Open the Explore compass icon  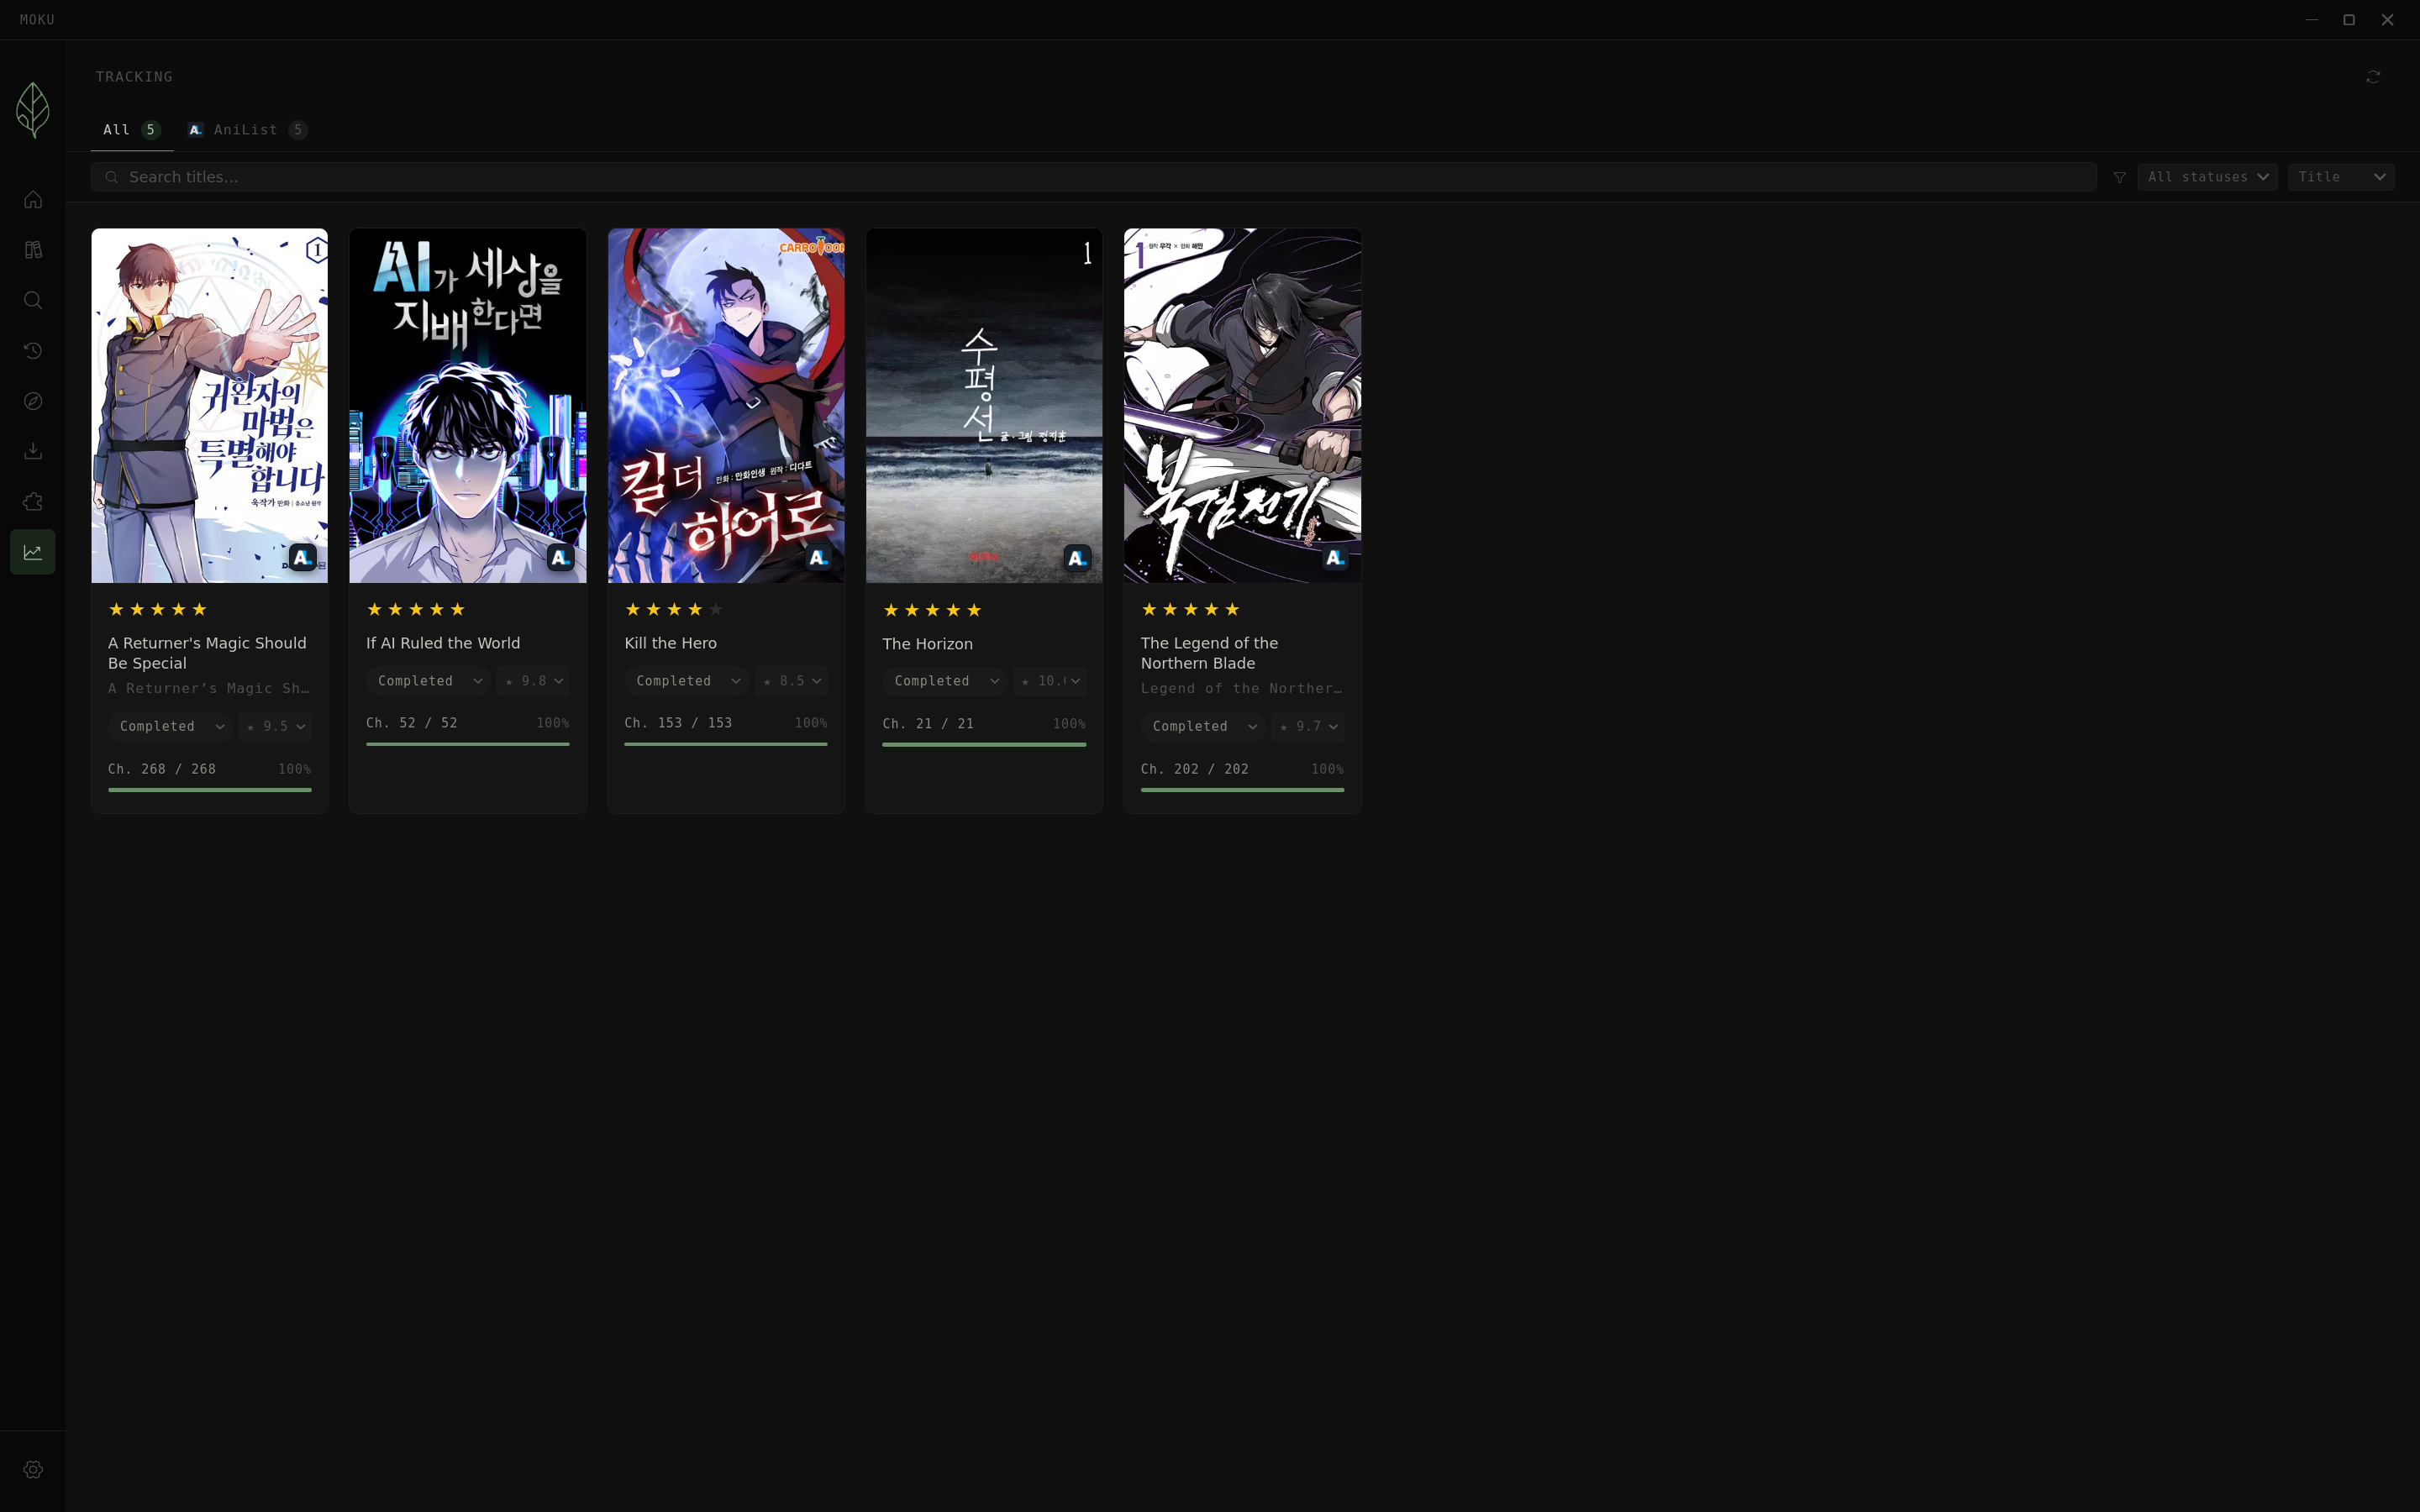pos(33,401)
